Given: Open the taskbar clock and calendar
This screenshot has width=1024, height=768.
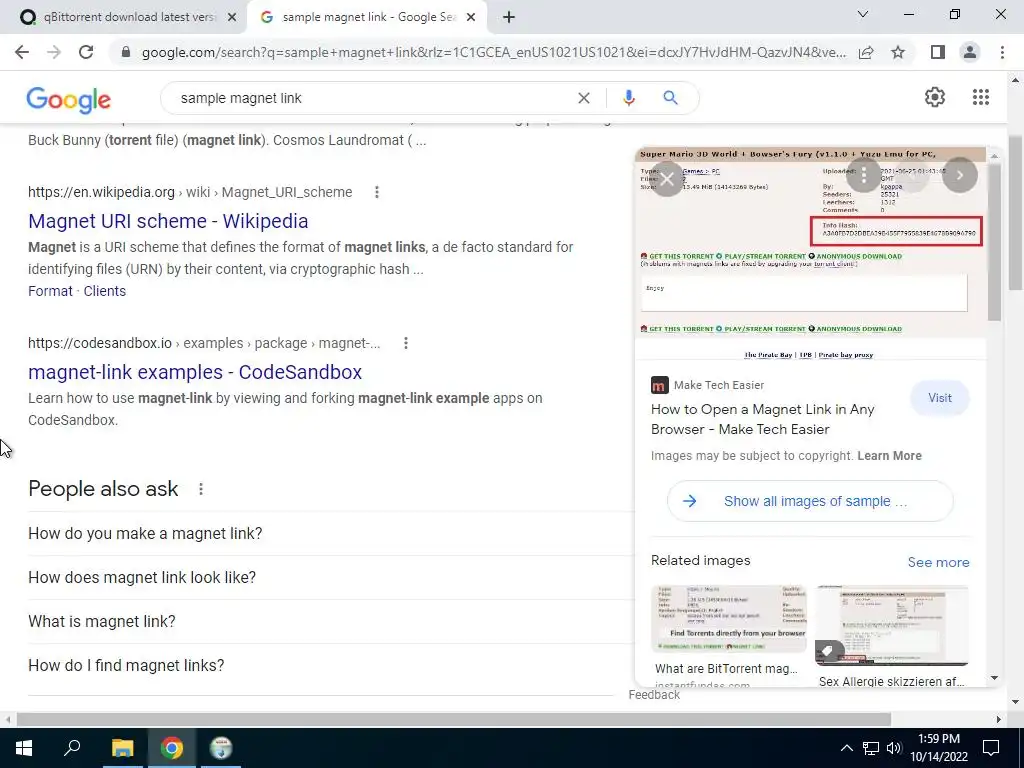Looking at the screenshot, I should [938, 748].
